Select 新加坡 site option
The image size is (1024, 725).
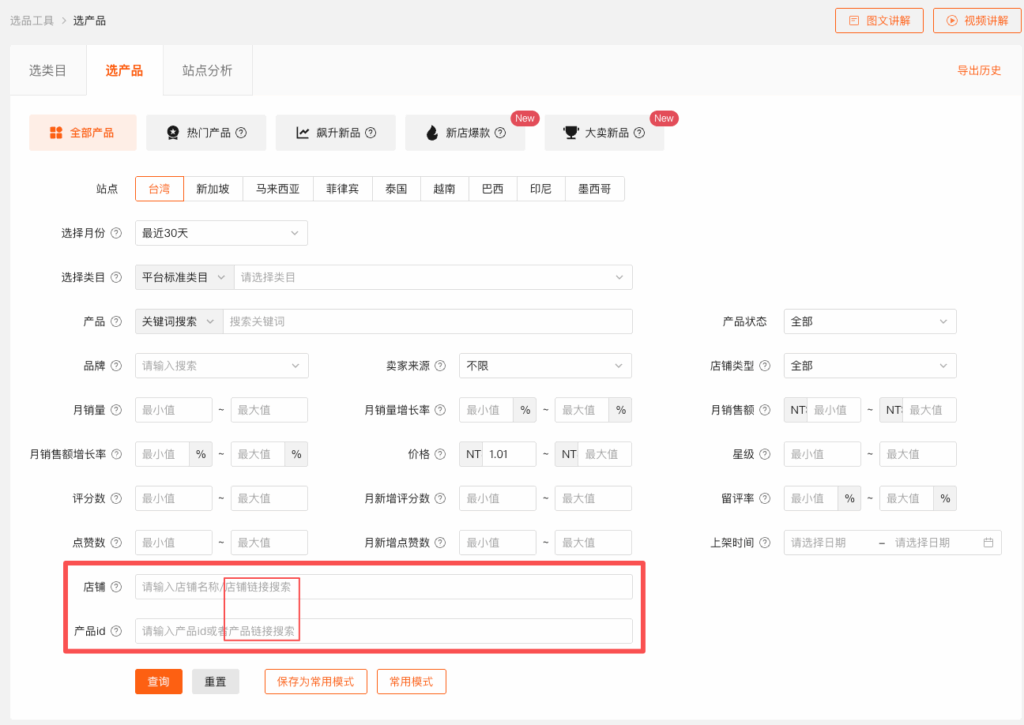tap(213, 189)
